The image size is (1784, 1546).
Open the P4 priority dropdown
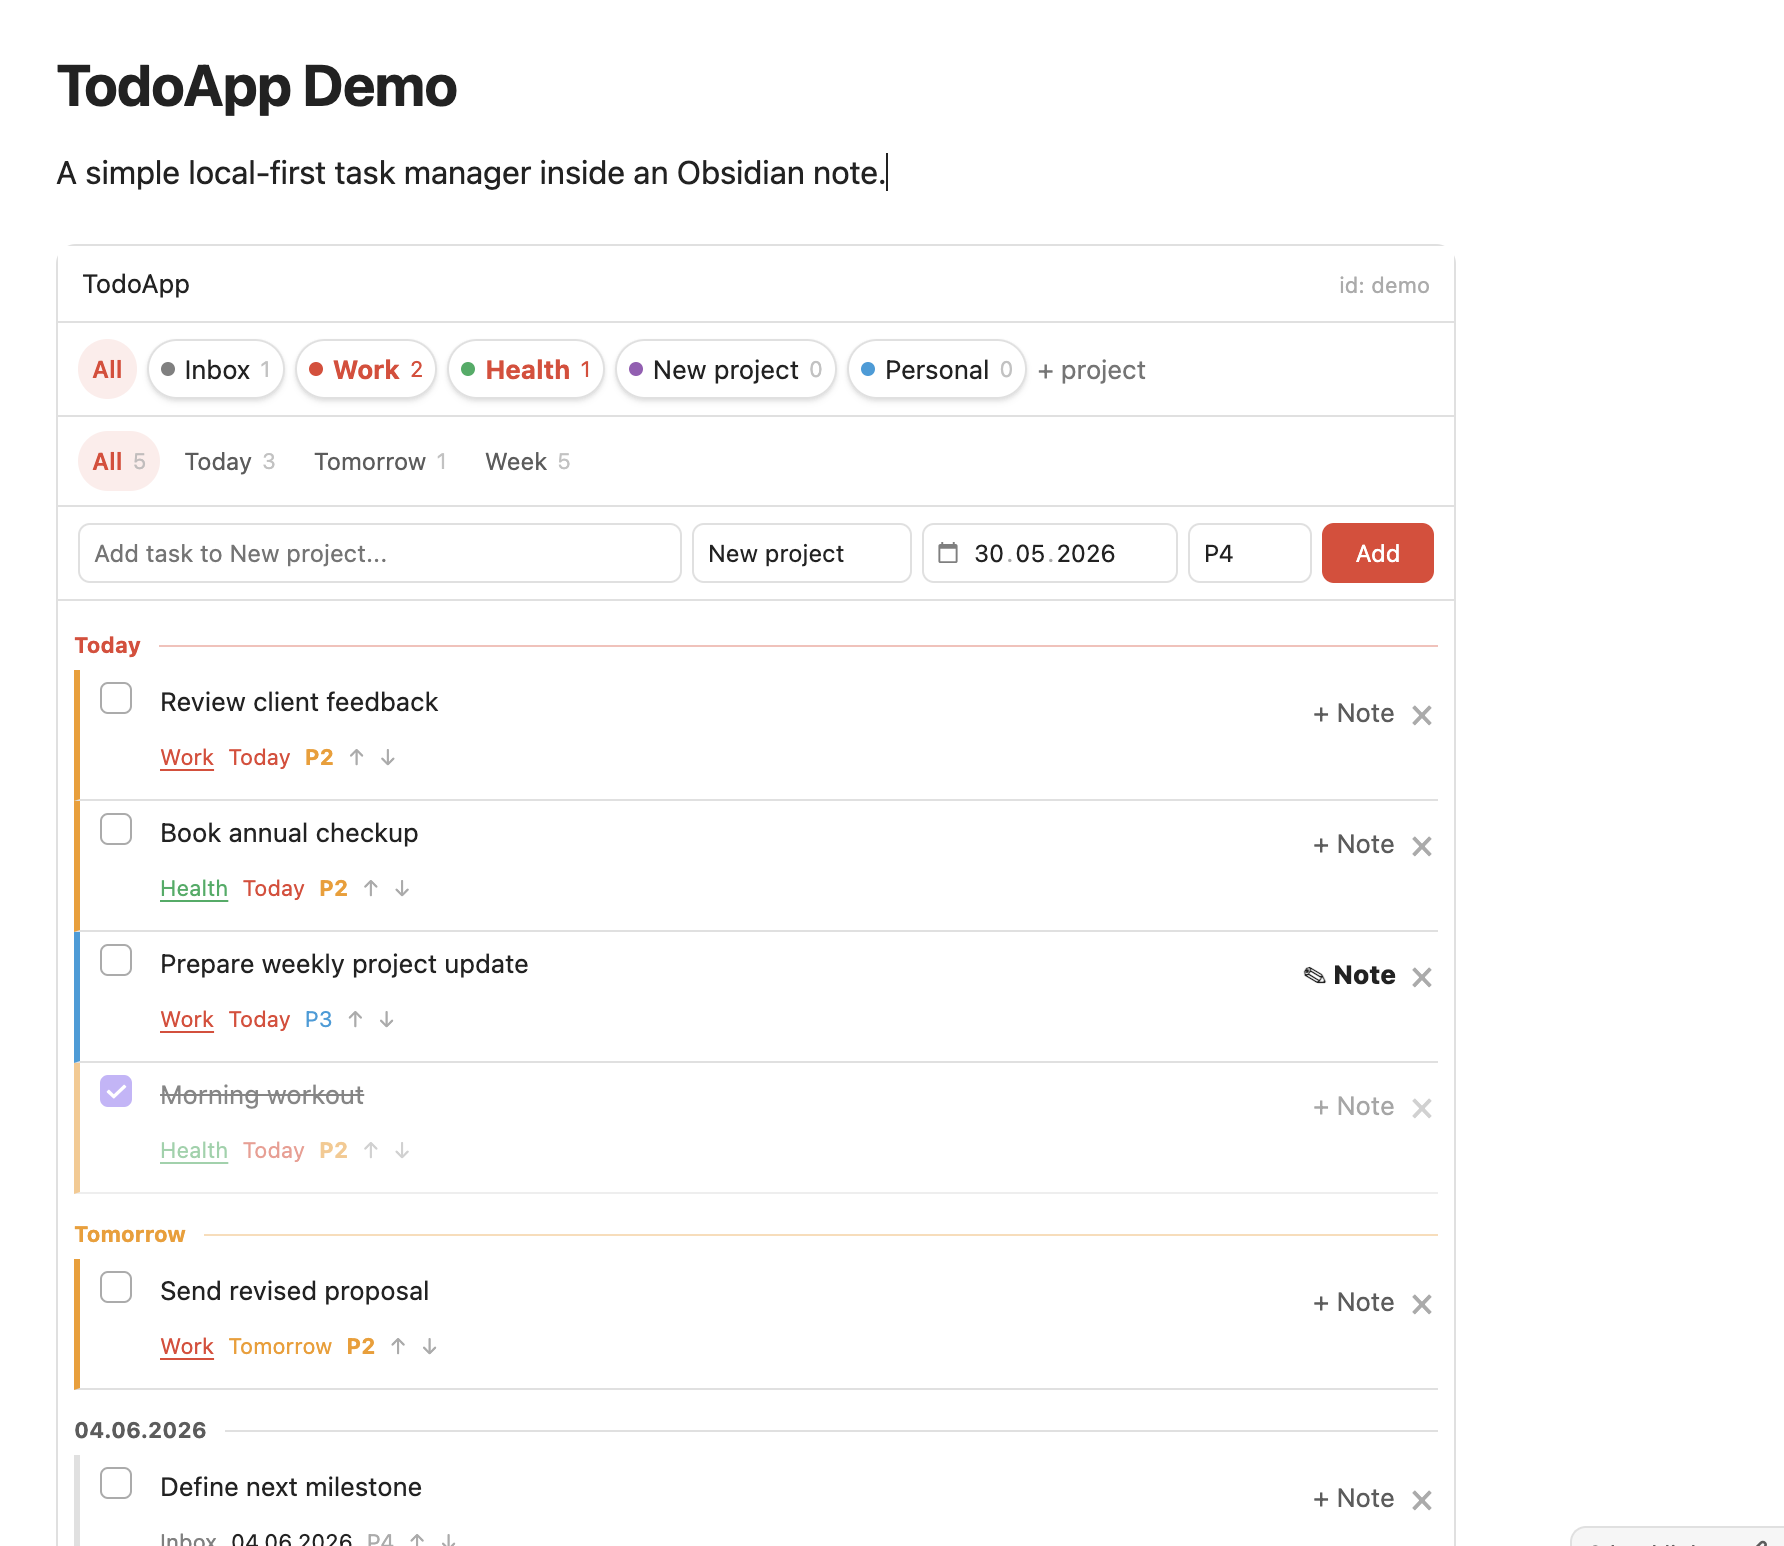1249,553
